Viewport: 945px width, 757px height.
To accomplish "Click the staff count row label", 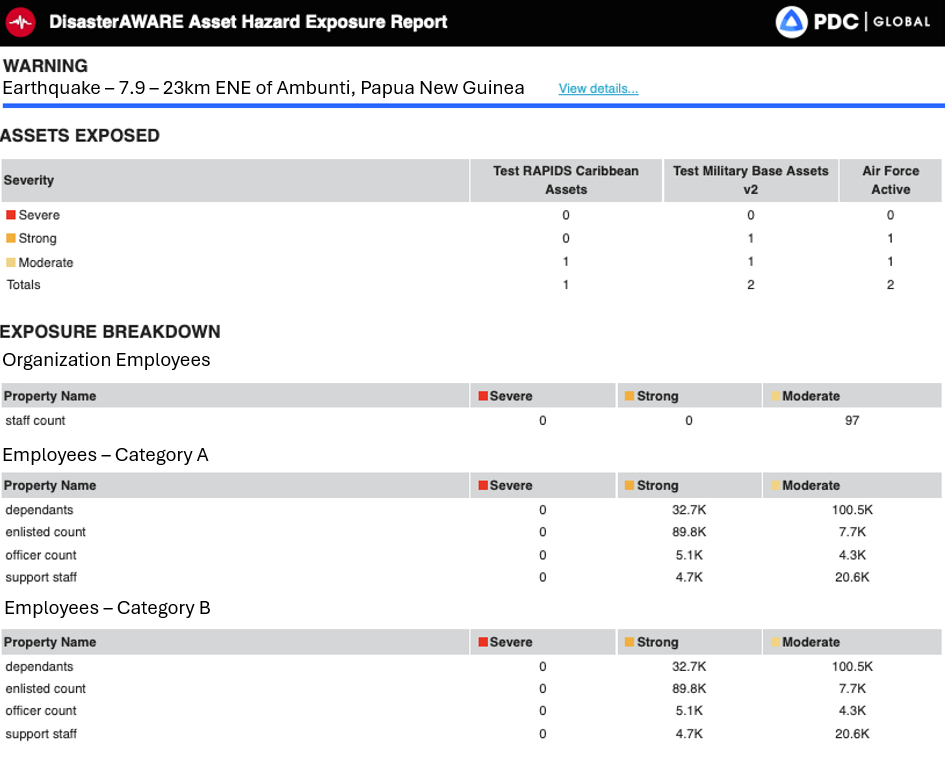I will [36, 421].
